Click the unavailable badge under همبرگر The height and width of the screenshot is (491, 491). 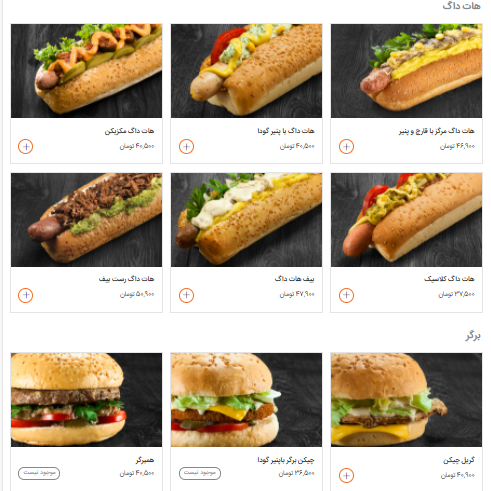tap(39, 473)
